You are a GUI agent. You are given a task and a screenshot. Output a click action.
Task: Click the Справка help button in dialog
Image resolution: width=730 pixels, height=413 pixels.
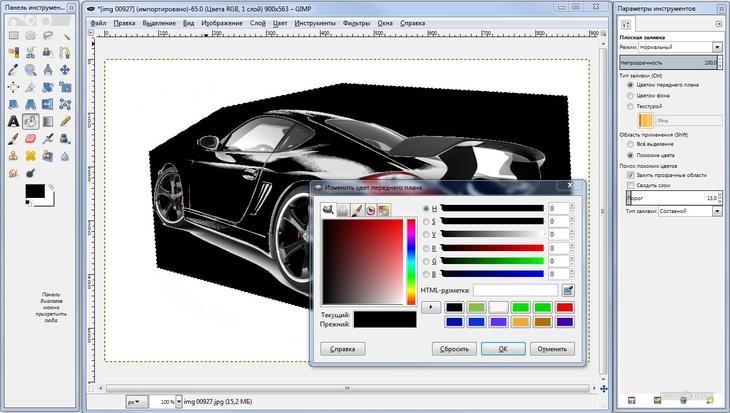coord(343,349)
